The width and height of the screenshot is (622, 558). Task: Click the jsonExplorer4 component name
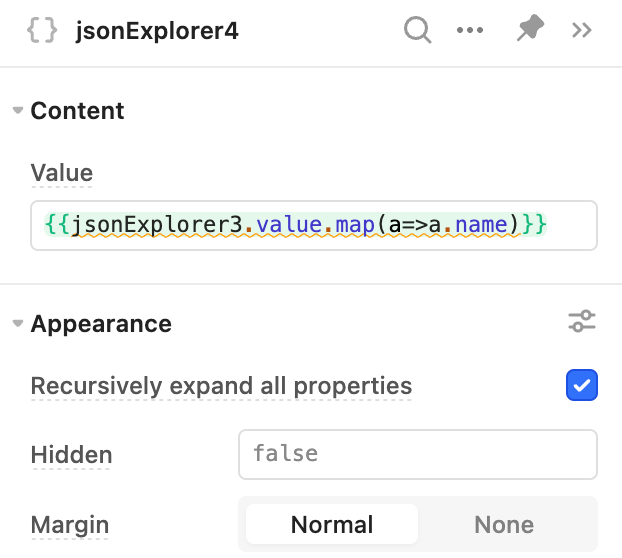pyautogui.click(x=157, y=31)
